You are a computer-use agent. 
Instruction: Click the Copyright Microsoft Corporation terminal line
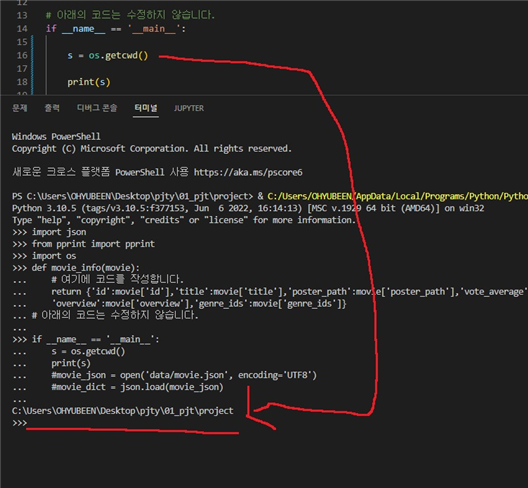point(152,149)
